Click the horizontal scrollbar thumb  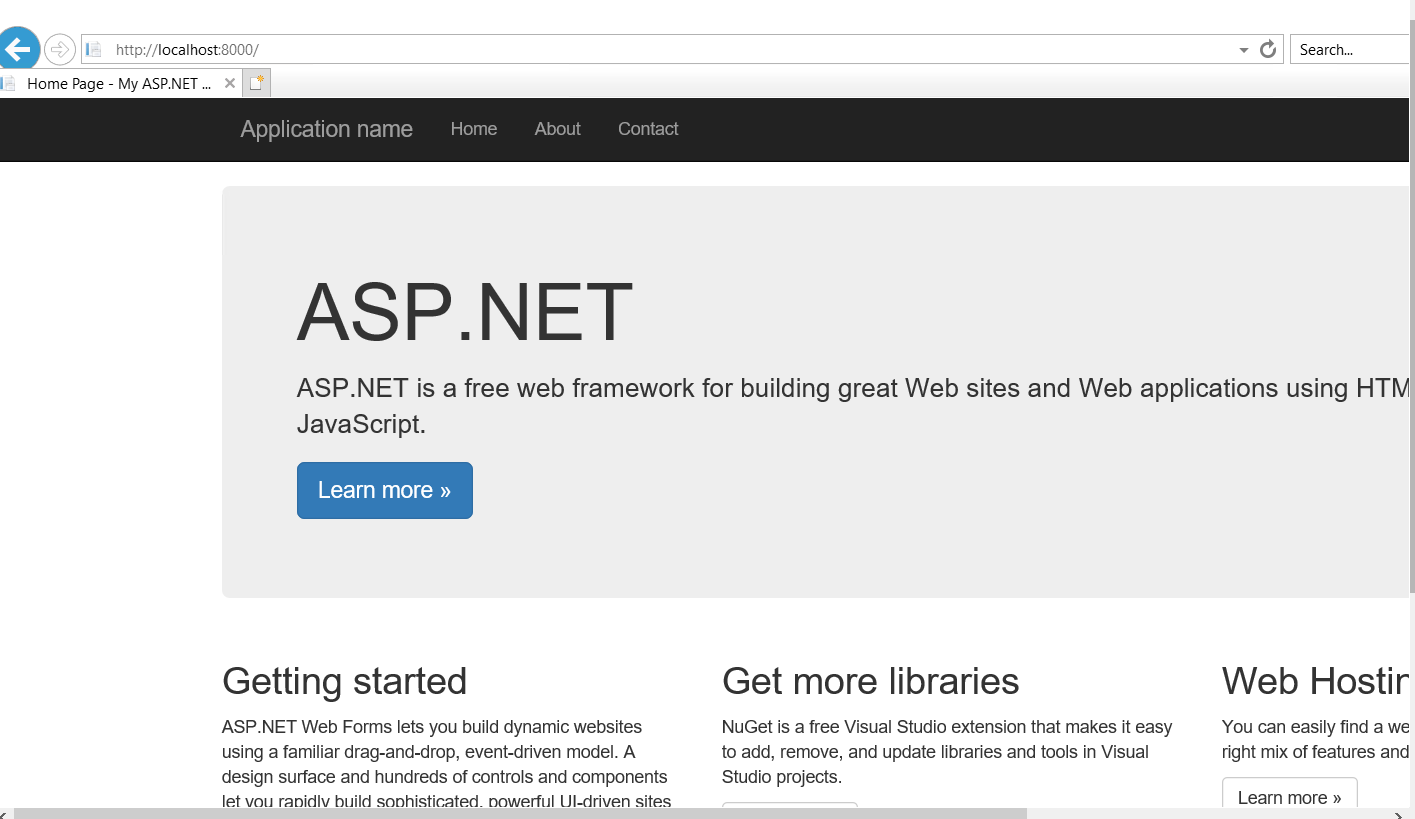pyautogui.click(x=520, y=814)
